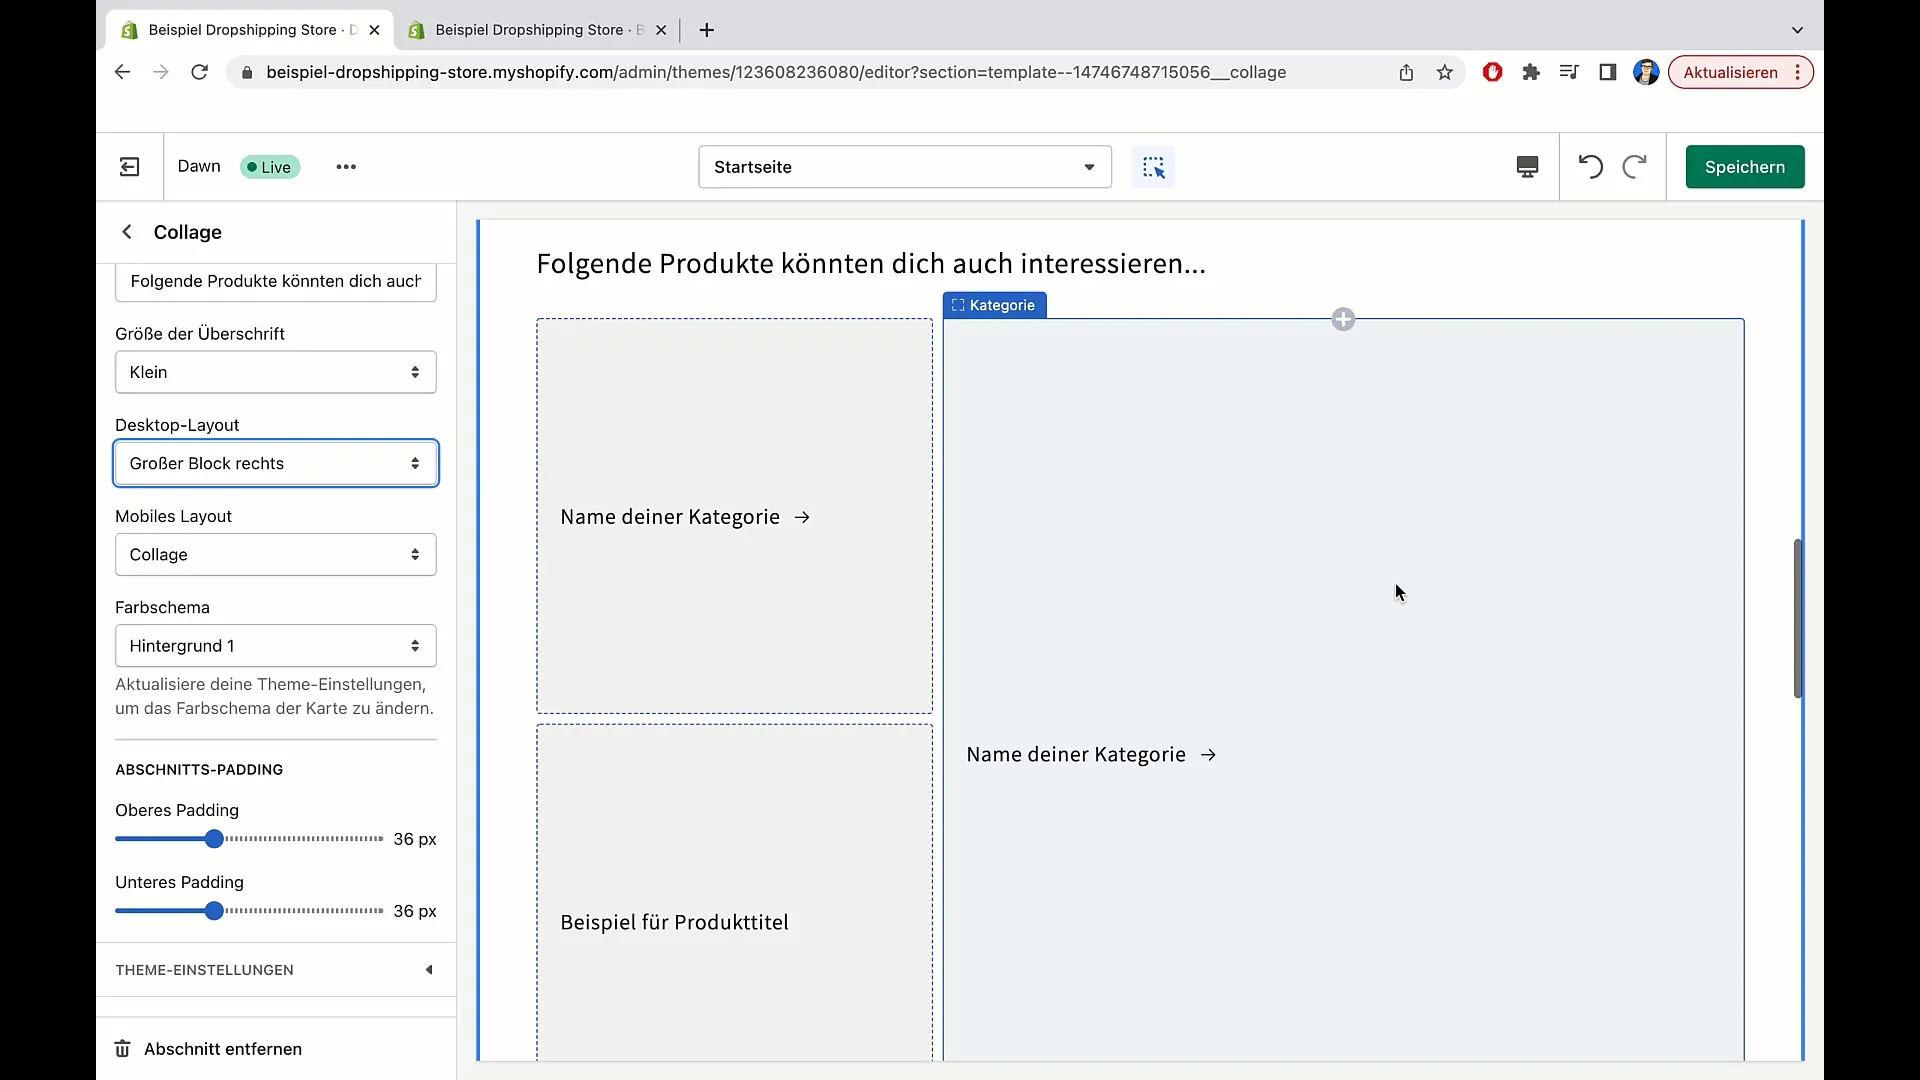The image size is (1920, 1080).
Task: Open the Mobiles Layout dropdown
Action: [275, 555]
